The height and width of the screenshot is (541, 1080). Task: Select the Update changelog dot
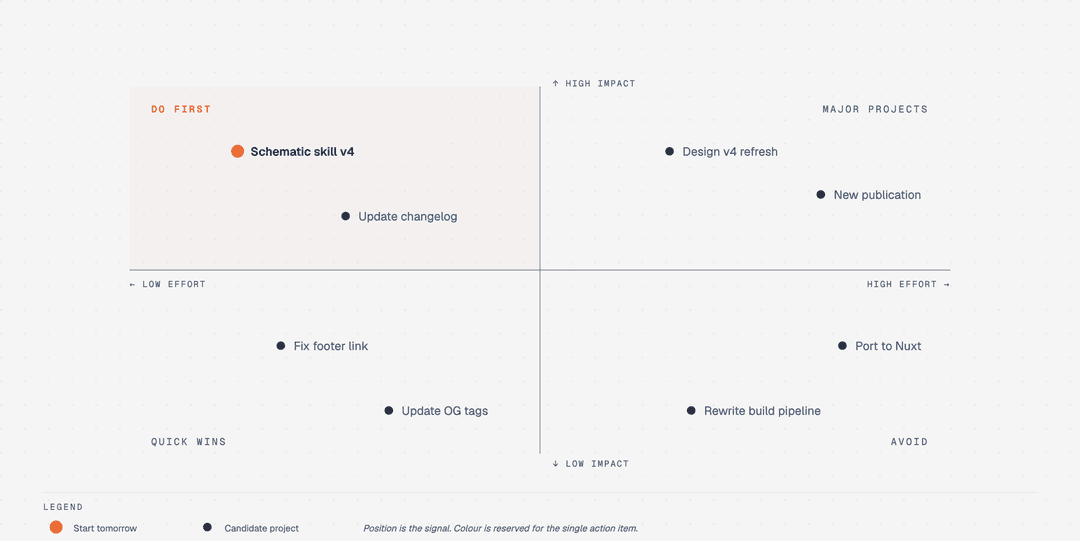click(x=346, y=216)
